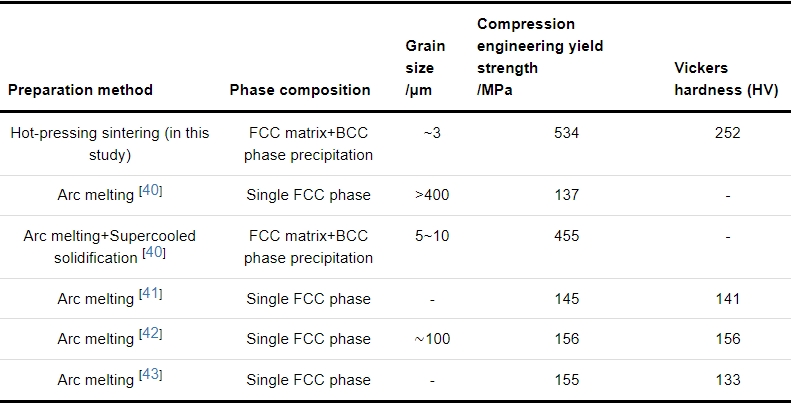Click the Preparation method column header
This screenshot has width=791, height=403.
(80, 90)
